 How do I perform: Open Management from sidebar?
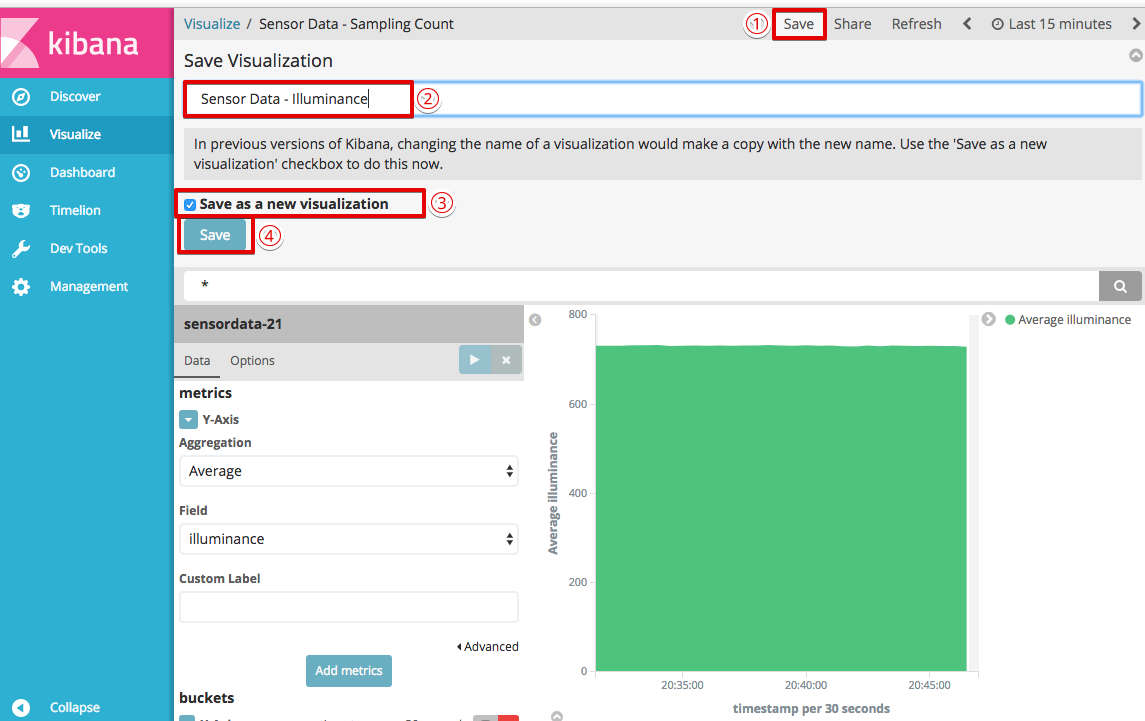point(89,286)
